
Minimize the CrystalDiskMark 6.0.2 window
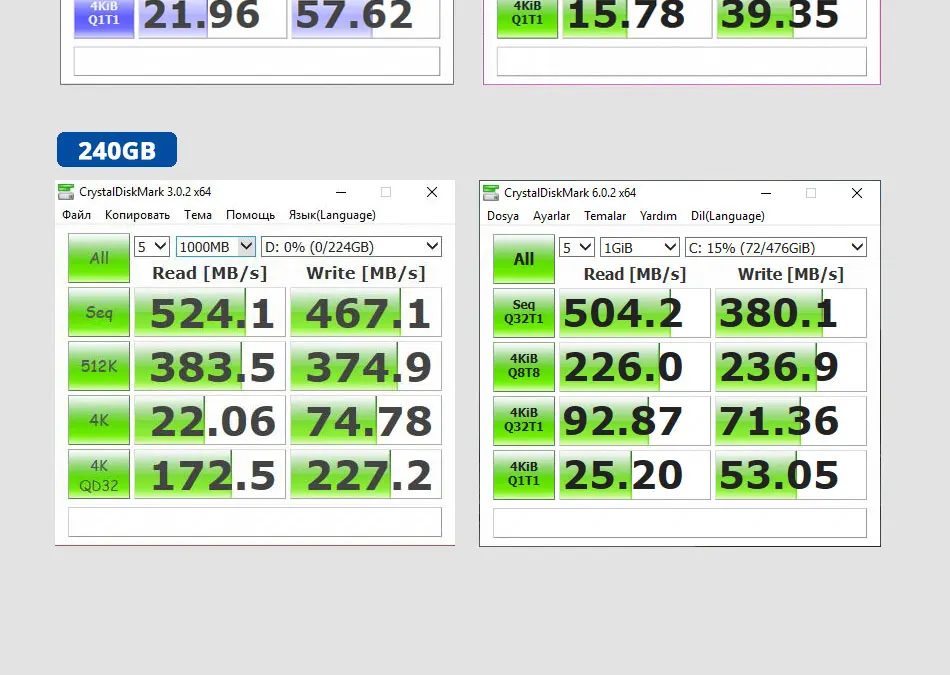click(766, 193)
